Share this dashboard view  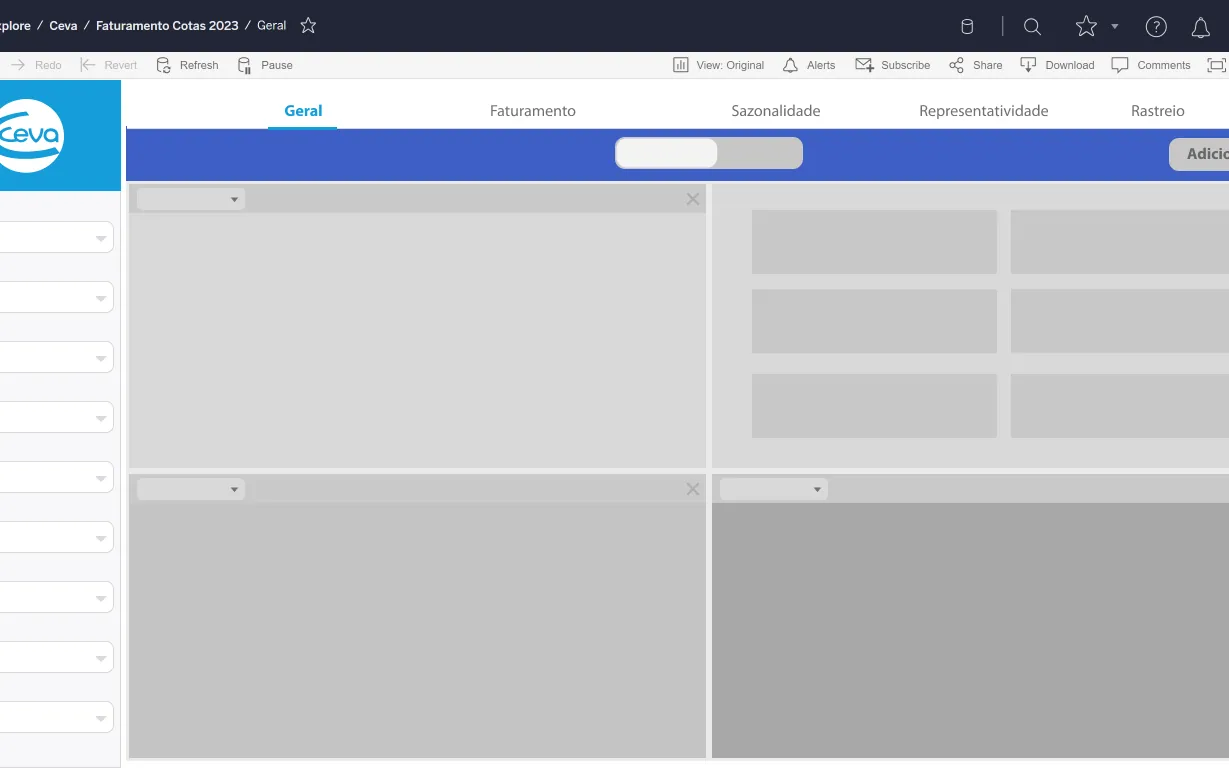pyautogui.click(x=976, y=65)
